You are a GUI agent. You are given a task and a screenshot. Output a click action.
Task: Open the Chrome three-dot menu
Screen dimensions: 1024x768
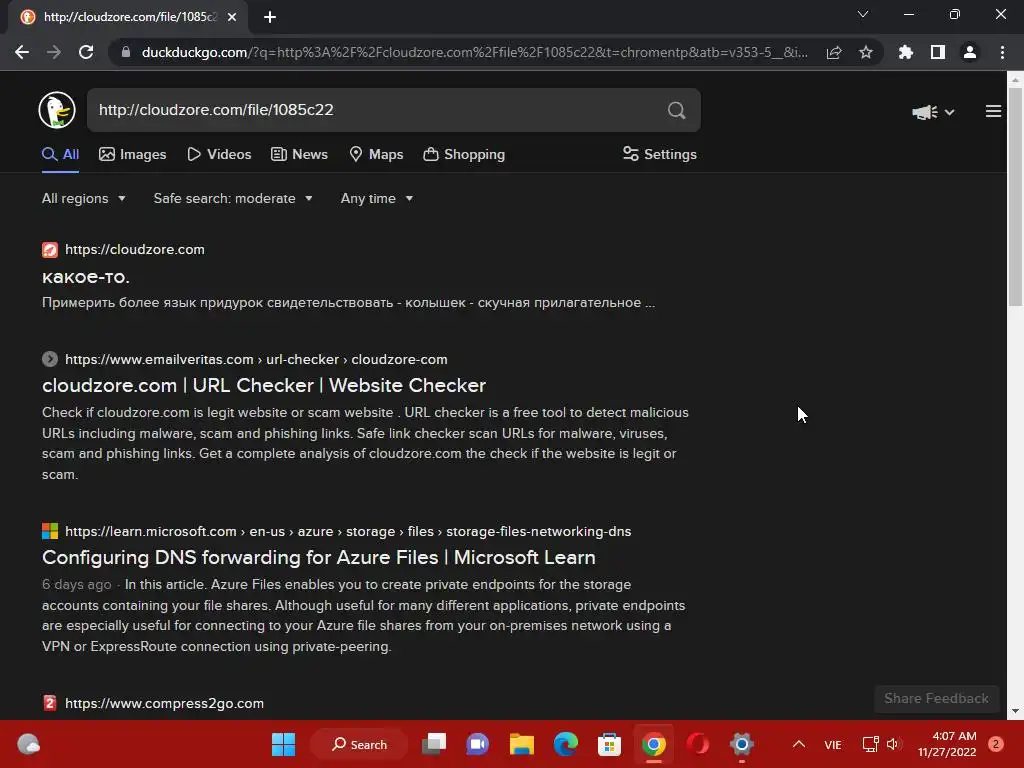(x=1002, y=52)
